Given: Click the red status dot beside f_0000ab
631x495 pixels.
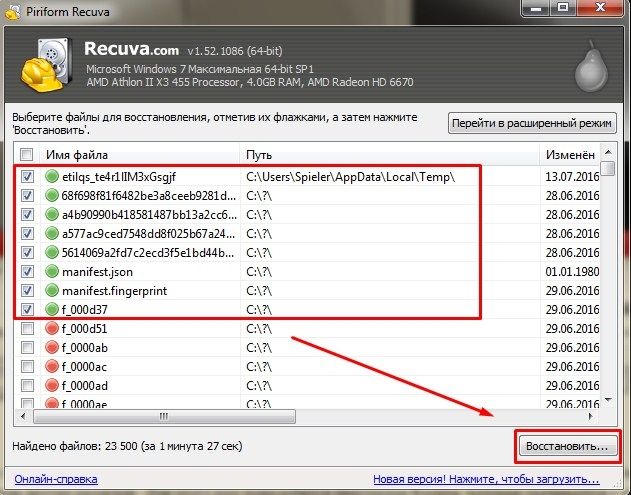Looking at the screenshot, I should [x=52, y=347].
